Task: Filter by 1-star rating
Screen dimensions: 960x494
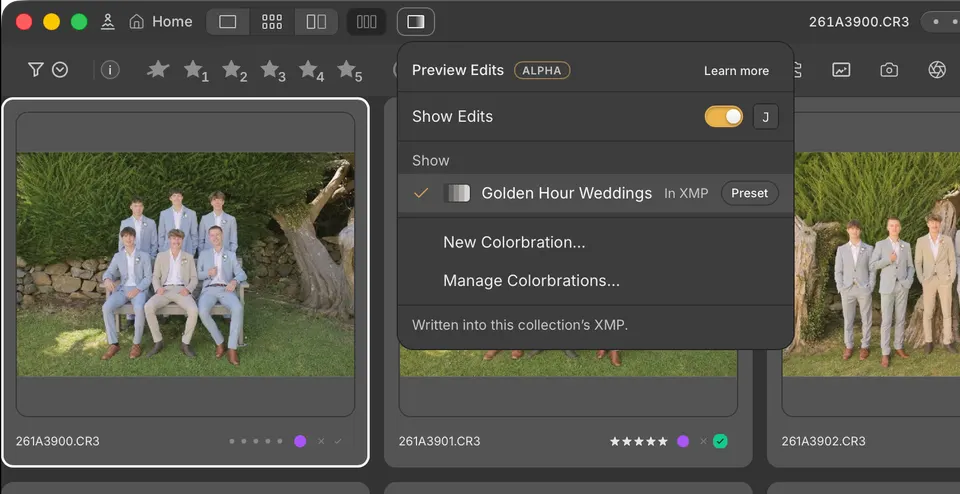Action: click(x=196, y=70)
